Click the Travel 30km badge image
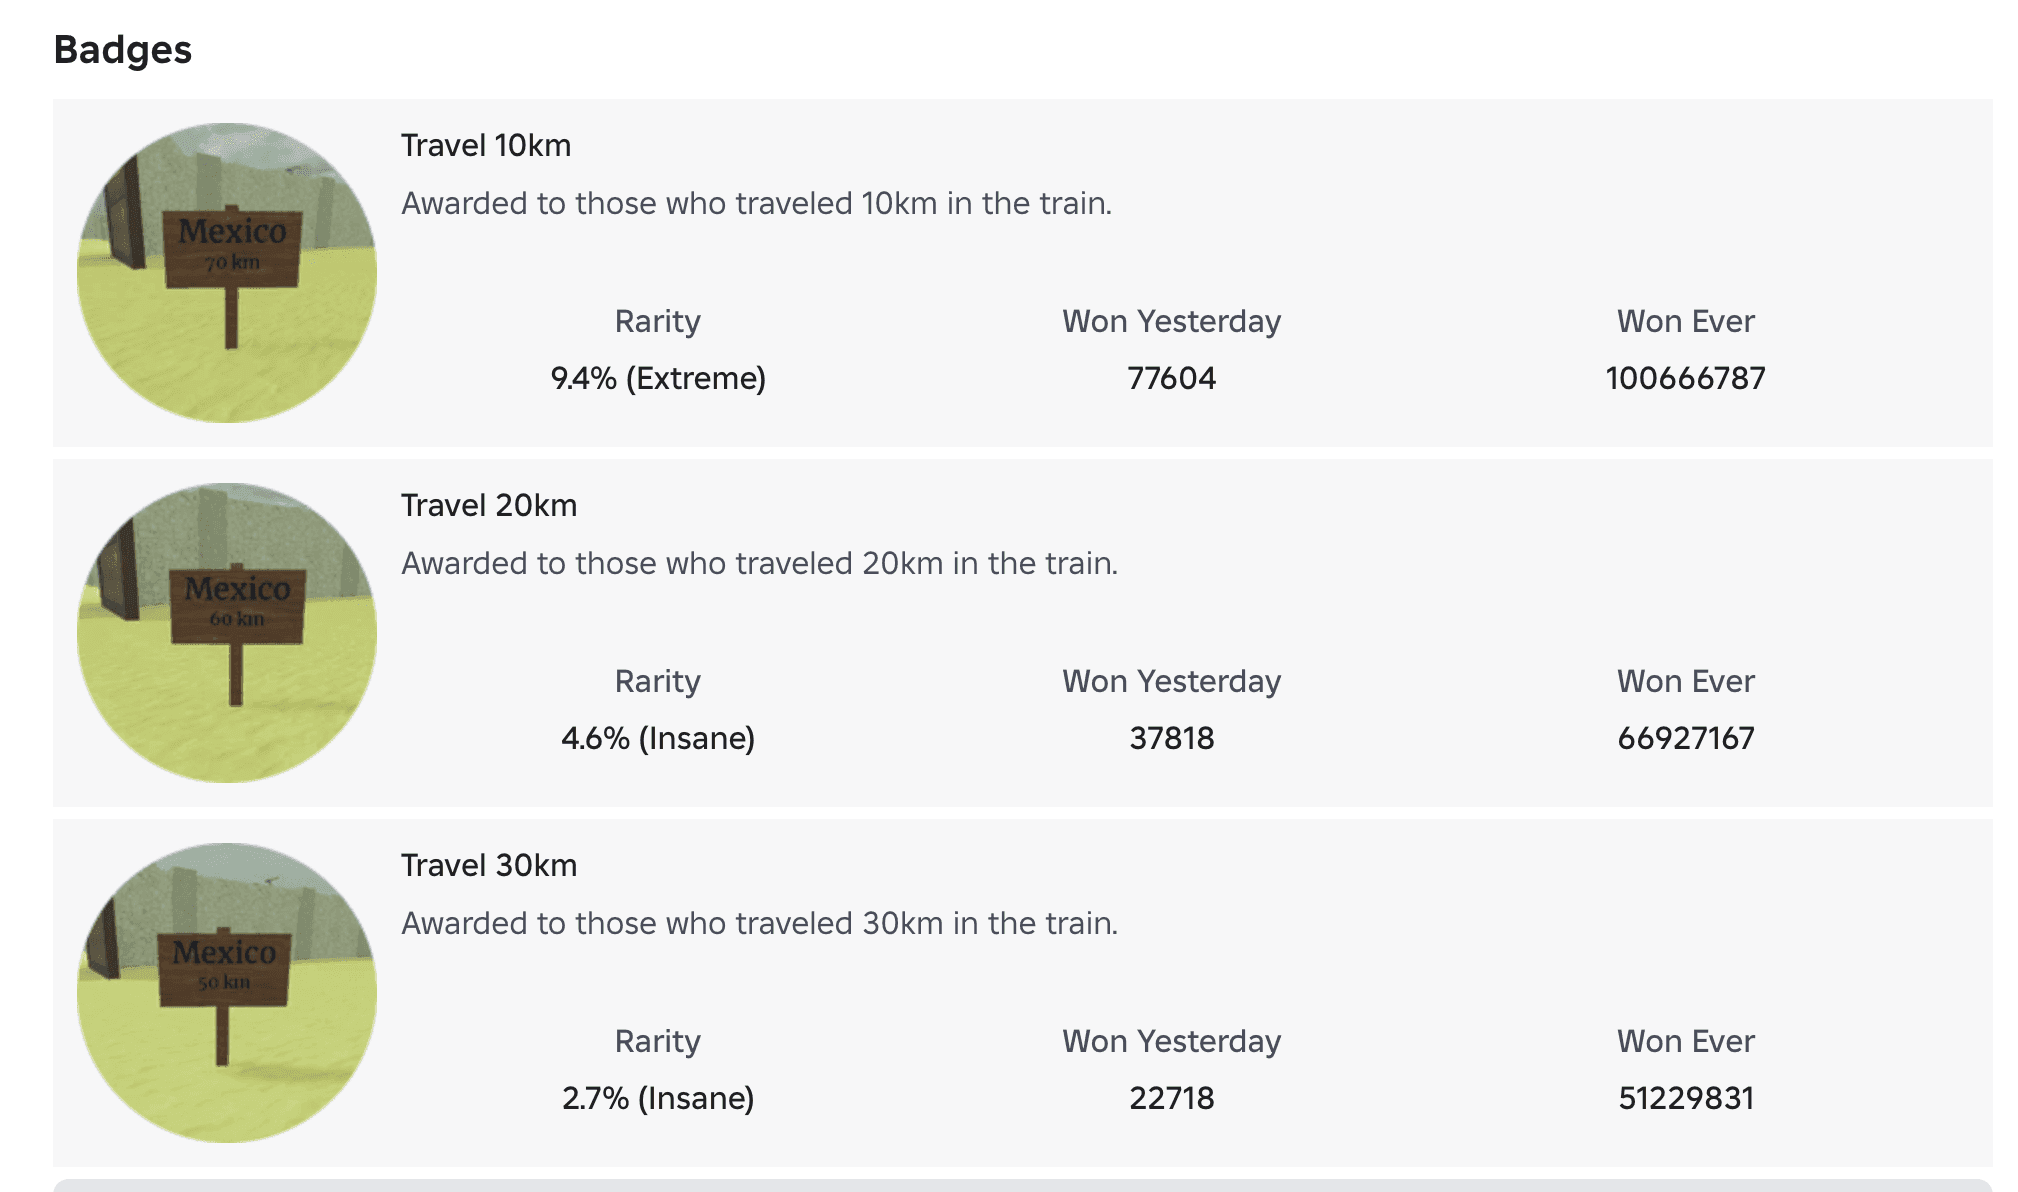The width and height of the screenshot is (2018, 1192). pyautogui.click(x=227, y=992)
